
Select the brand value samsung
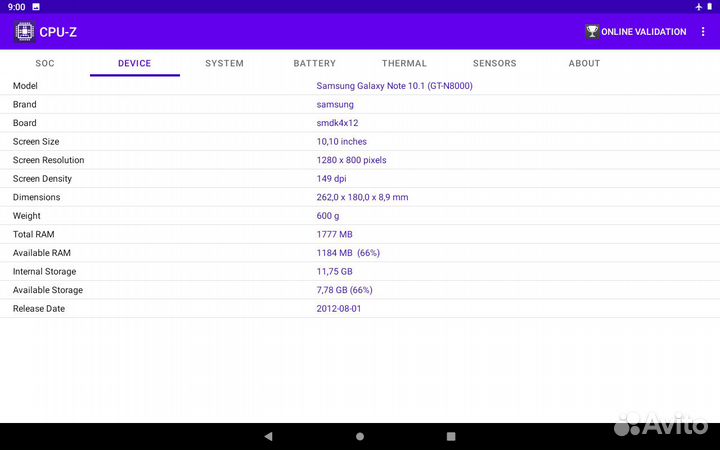(x=335, y=105)
